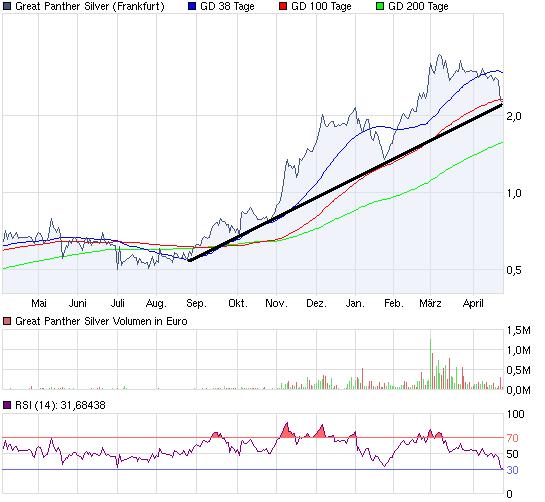
Task: Click the 'Sep.' month axis label
Action: pos(196,303)
